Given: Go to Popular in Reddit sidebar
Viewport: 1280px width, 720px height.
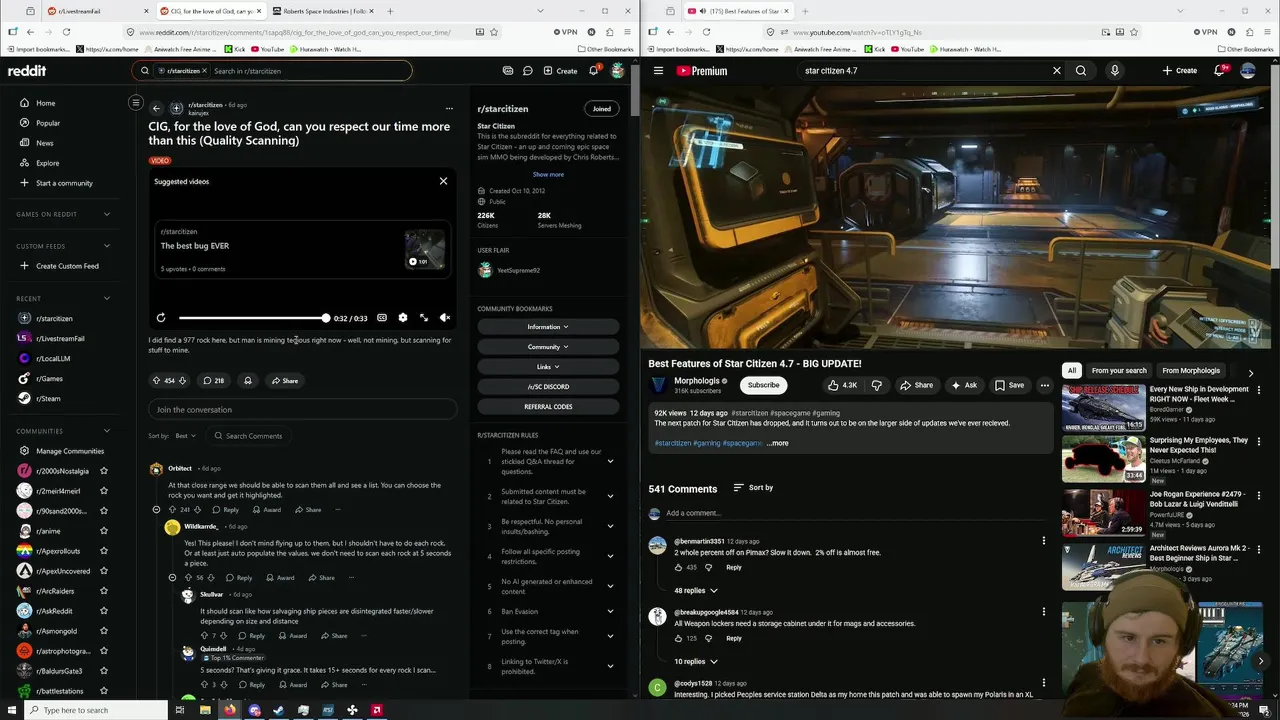Looking at the screenshot, I should [x=48, y=123].
